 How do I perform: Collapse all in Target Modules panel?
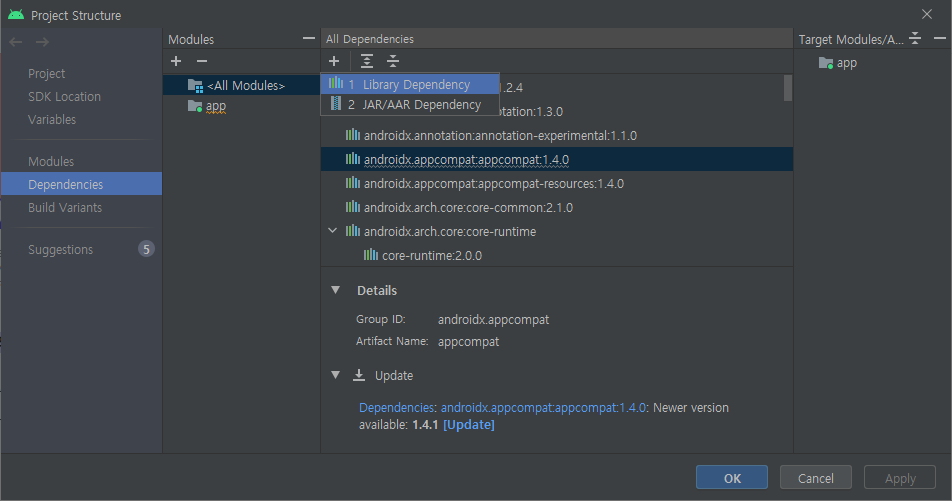point(915,38)
